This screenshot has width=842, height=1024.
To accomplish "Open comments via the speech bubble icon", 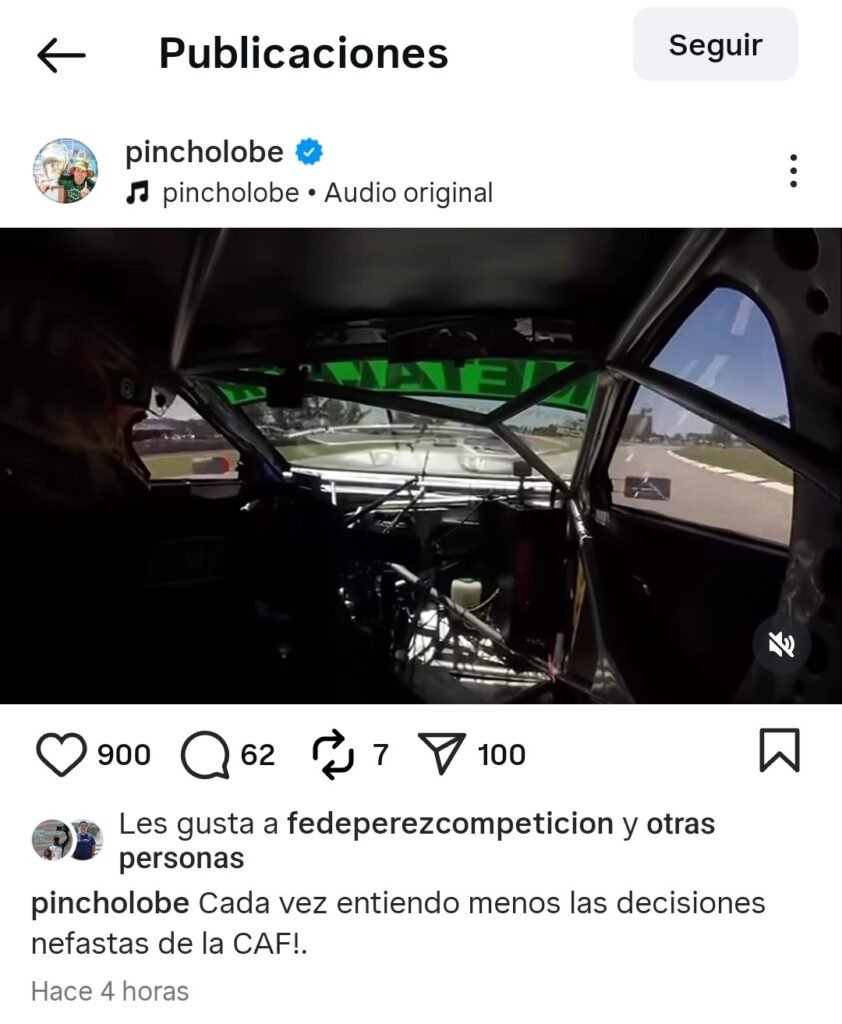I will [x=205, y=755].
